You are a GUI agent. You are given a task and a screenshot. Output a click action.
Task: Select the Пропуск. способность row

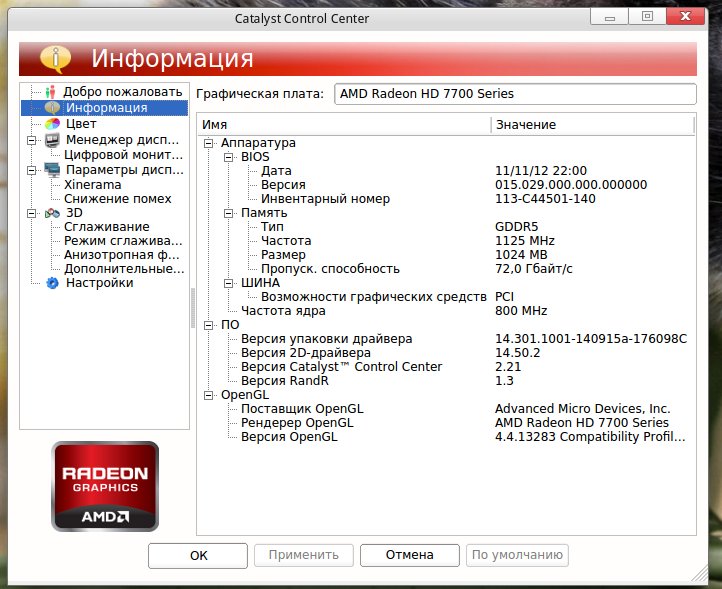[x=446, y=269]
